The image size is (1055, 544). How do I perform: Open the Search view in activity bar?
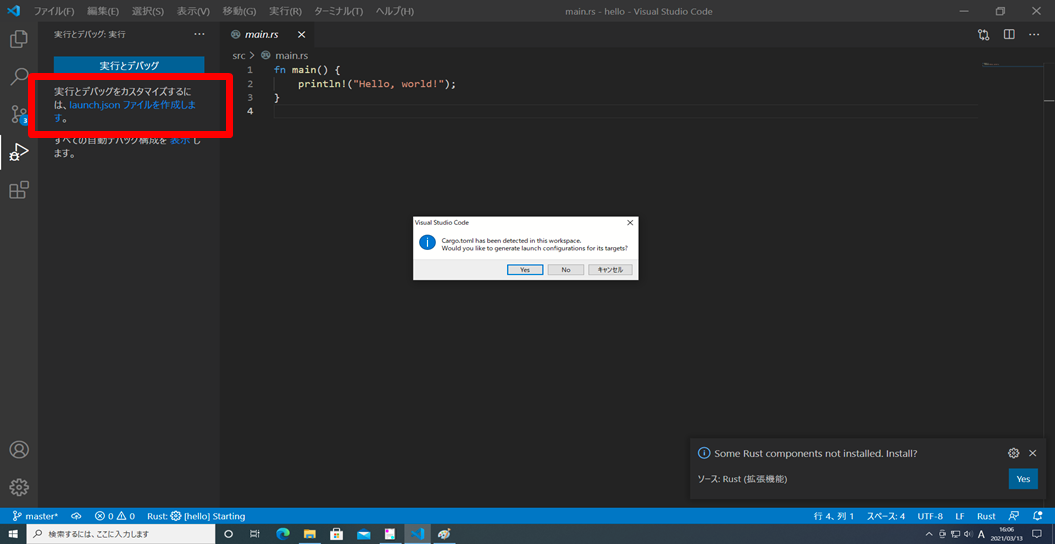(x=19, y=77)
